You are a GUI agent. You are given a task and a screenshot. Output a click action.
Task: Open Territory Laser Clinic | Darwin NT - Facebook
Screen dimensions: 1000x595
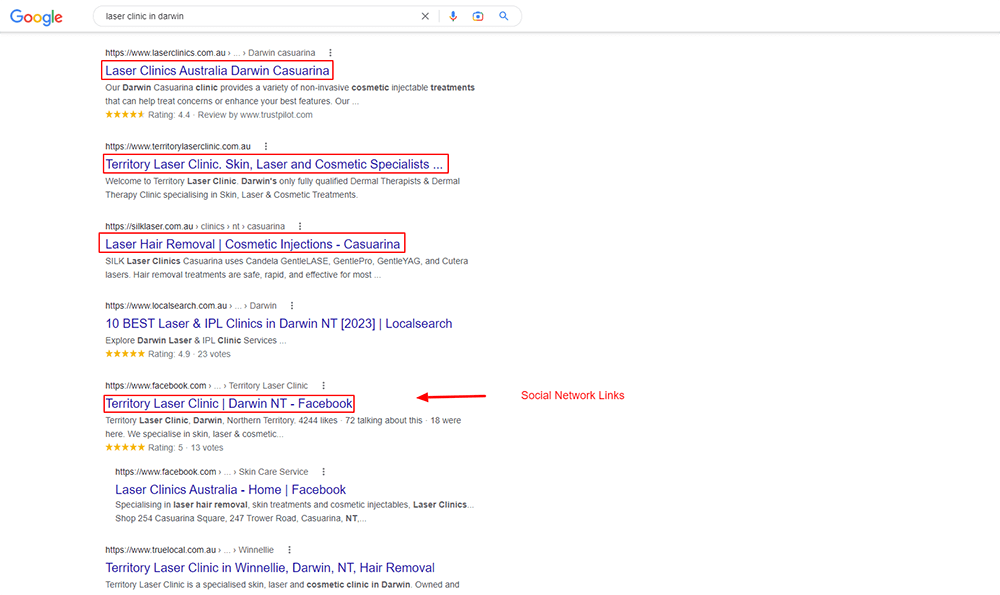pos(229,404)
